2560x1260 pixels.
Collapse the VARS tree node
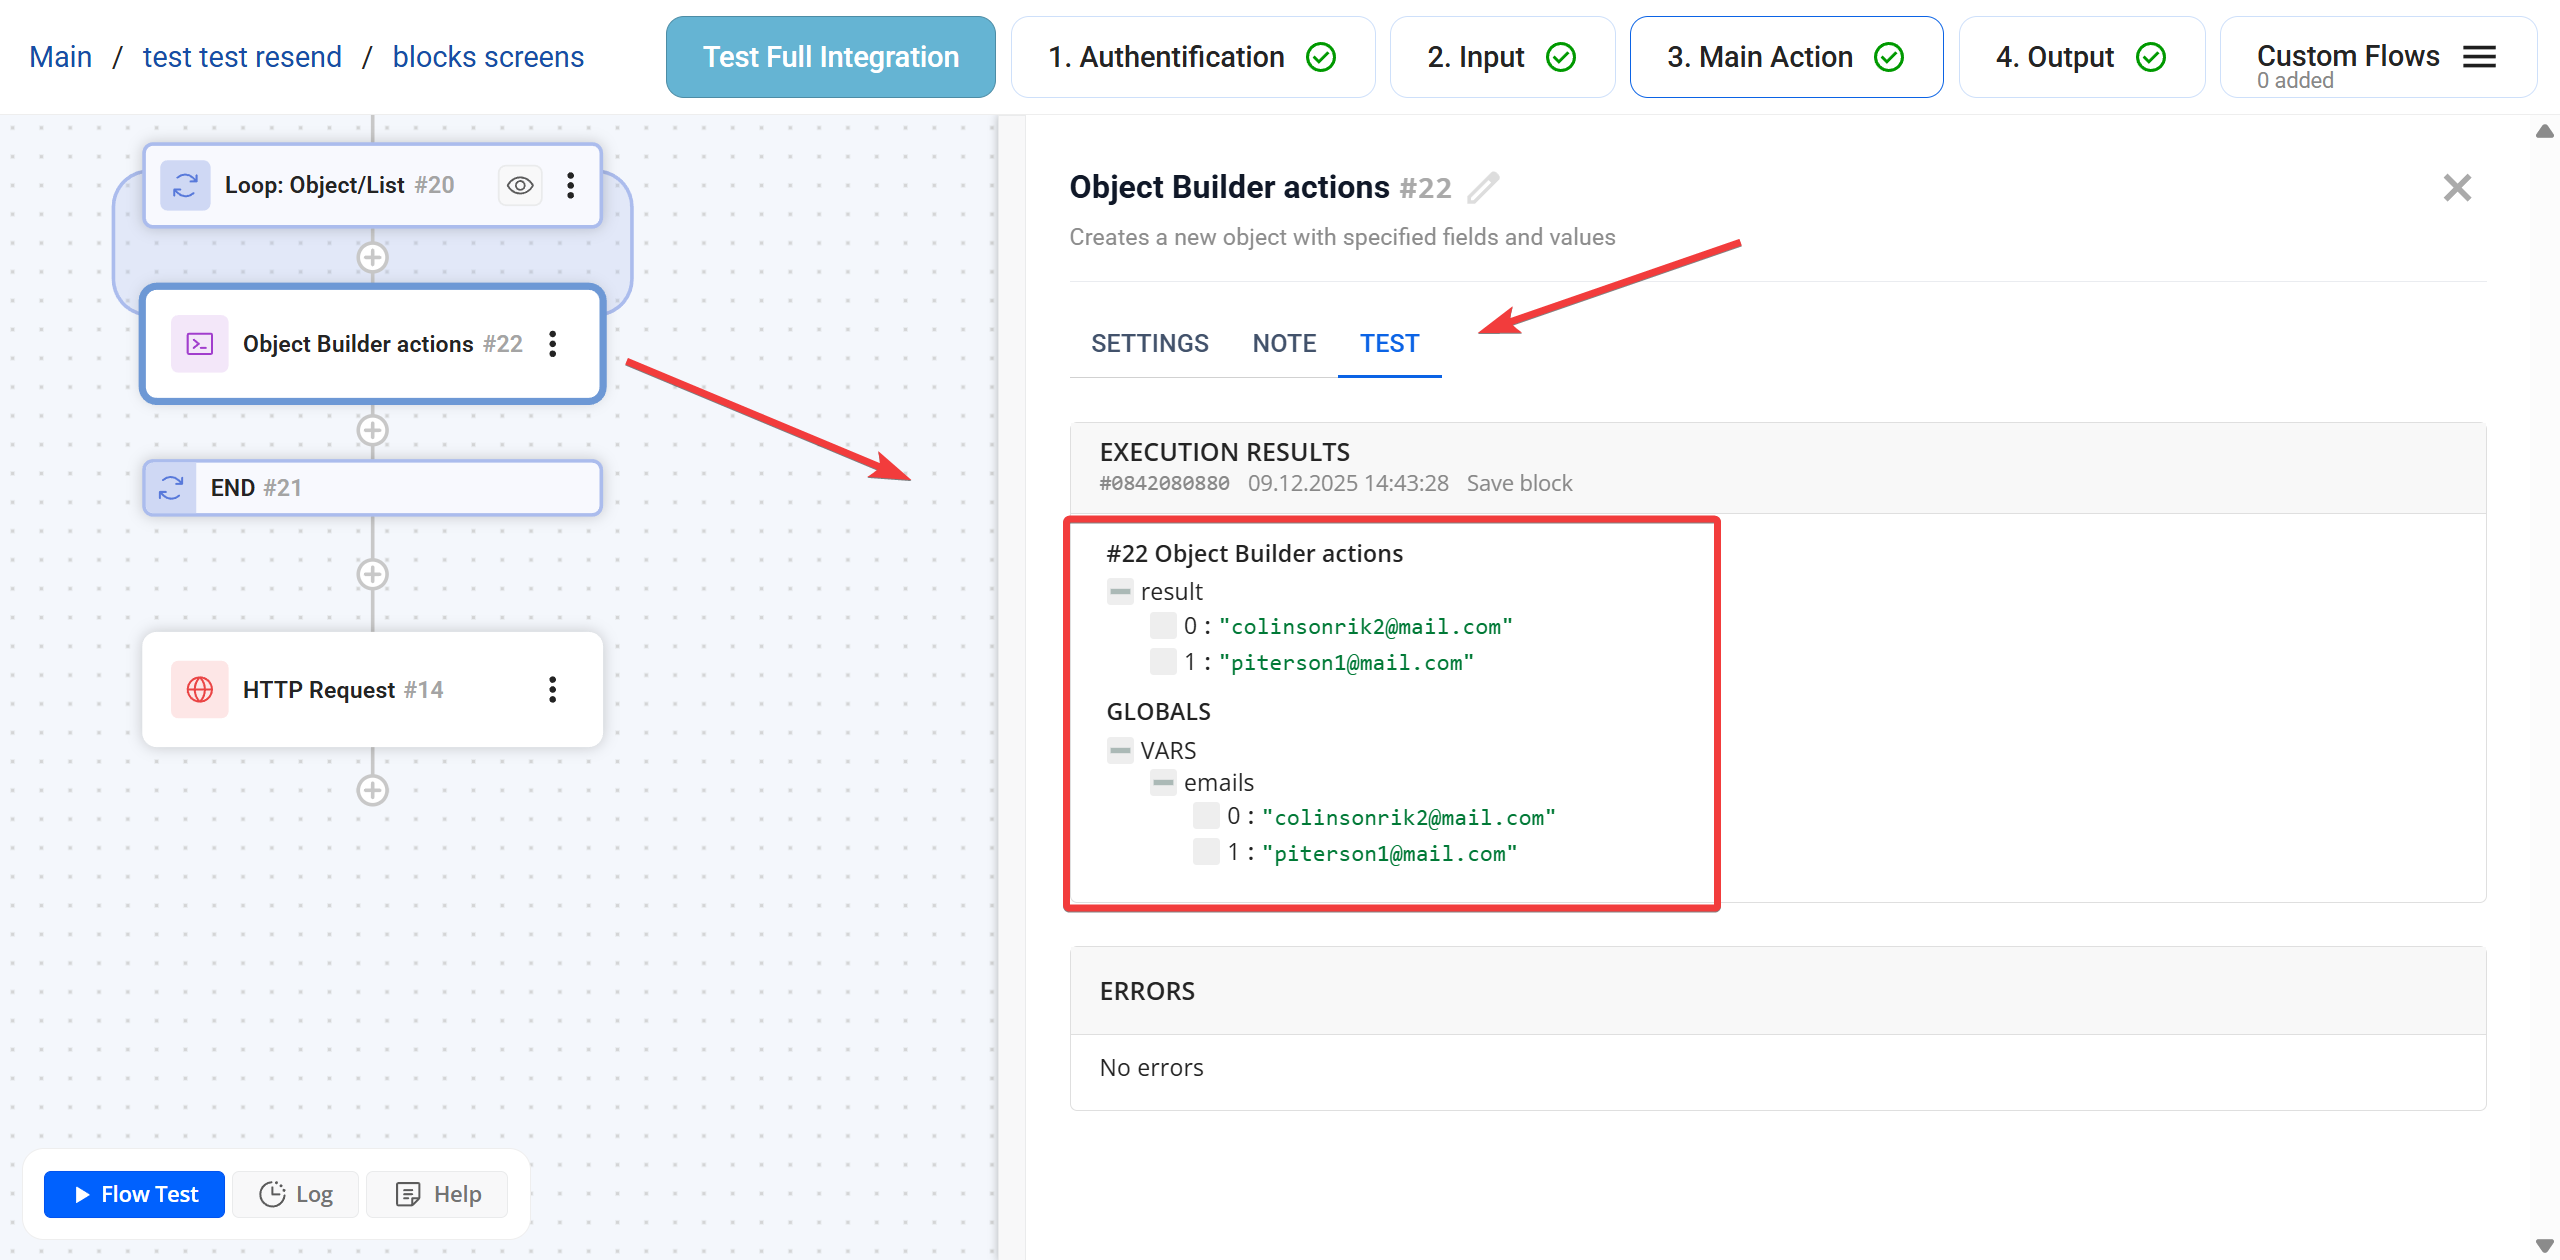coord(1120,750)
